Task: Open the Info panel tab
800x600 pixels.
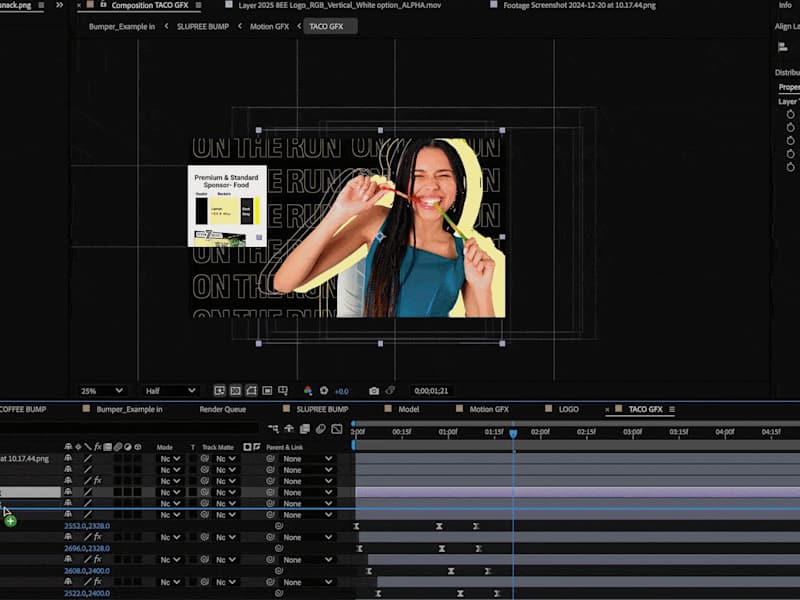Action: (x=785, y=5)
